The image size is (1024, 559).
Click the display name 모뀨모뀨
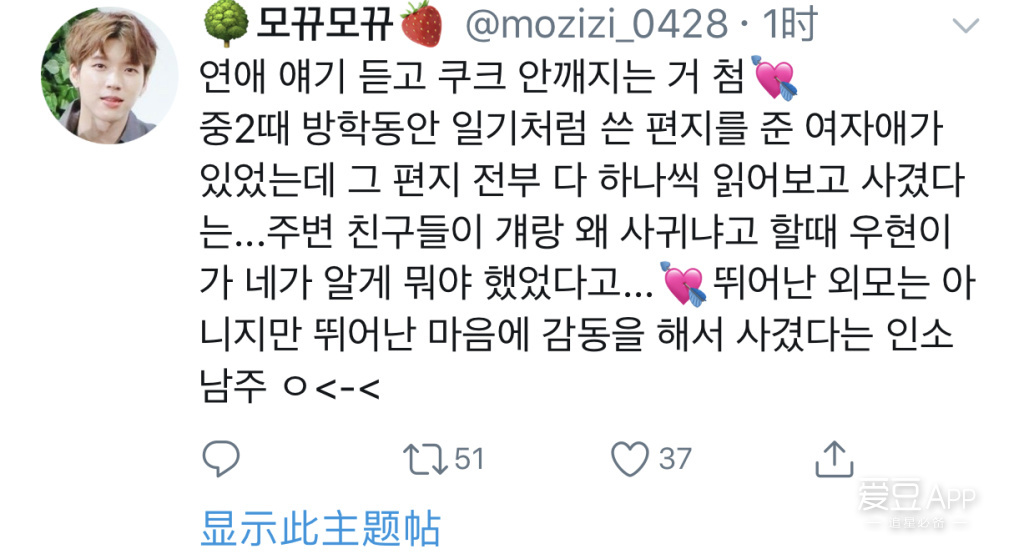click(x=324, y=24)
